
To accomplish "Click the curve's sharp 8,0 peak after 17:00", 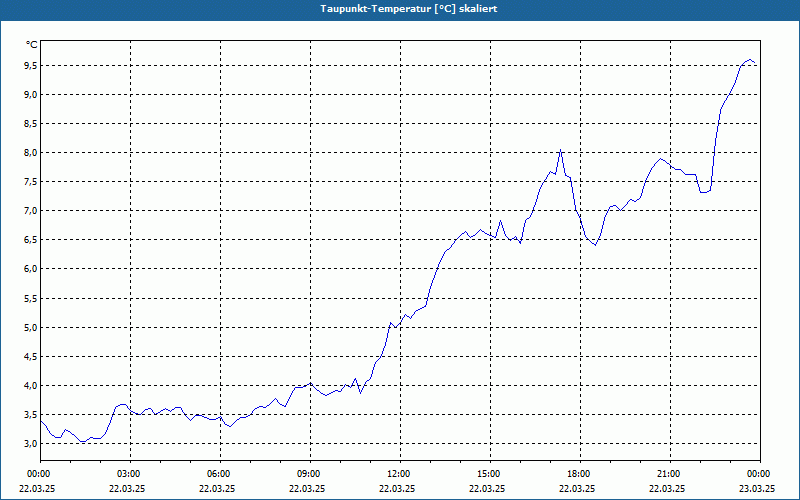I will pos(560,150).
